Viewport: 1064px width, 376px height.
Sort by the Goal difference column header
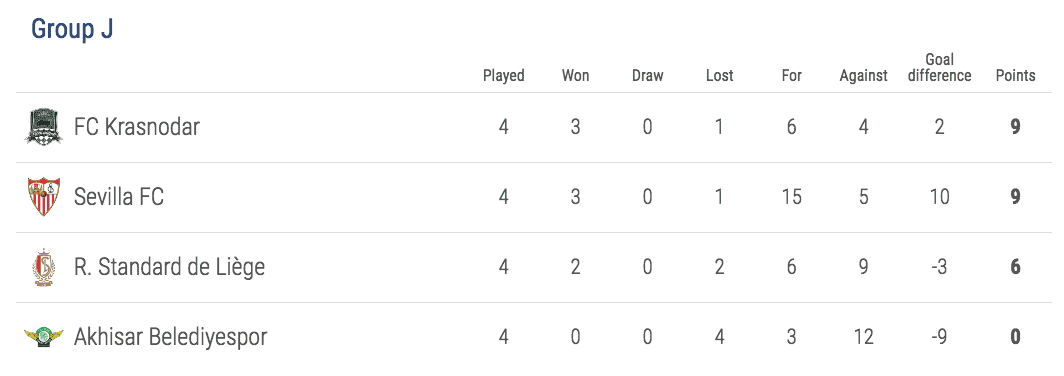pyautogui.click(x=939, y=68)
